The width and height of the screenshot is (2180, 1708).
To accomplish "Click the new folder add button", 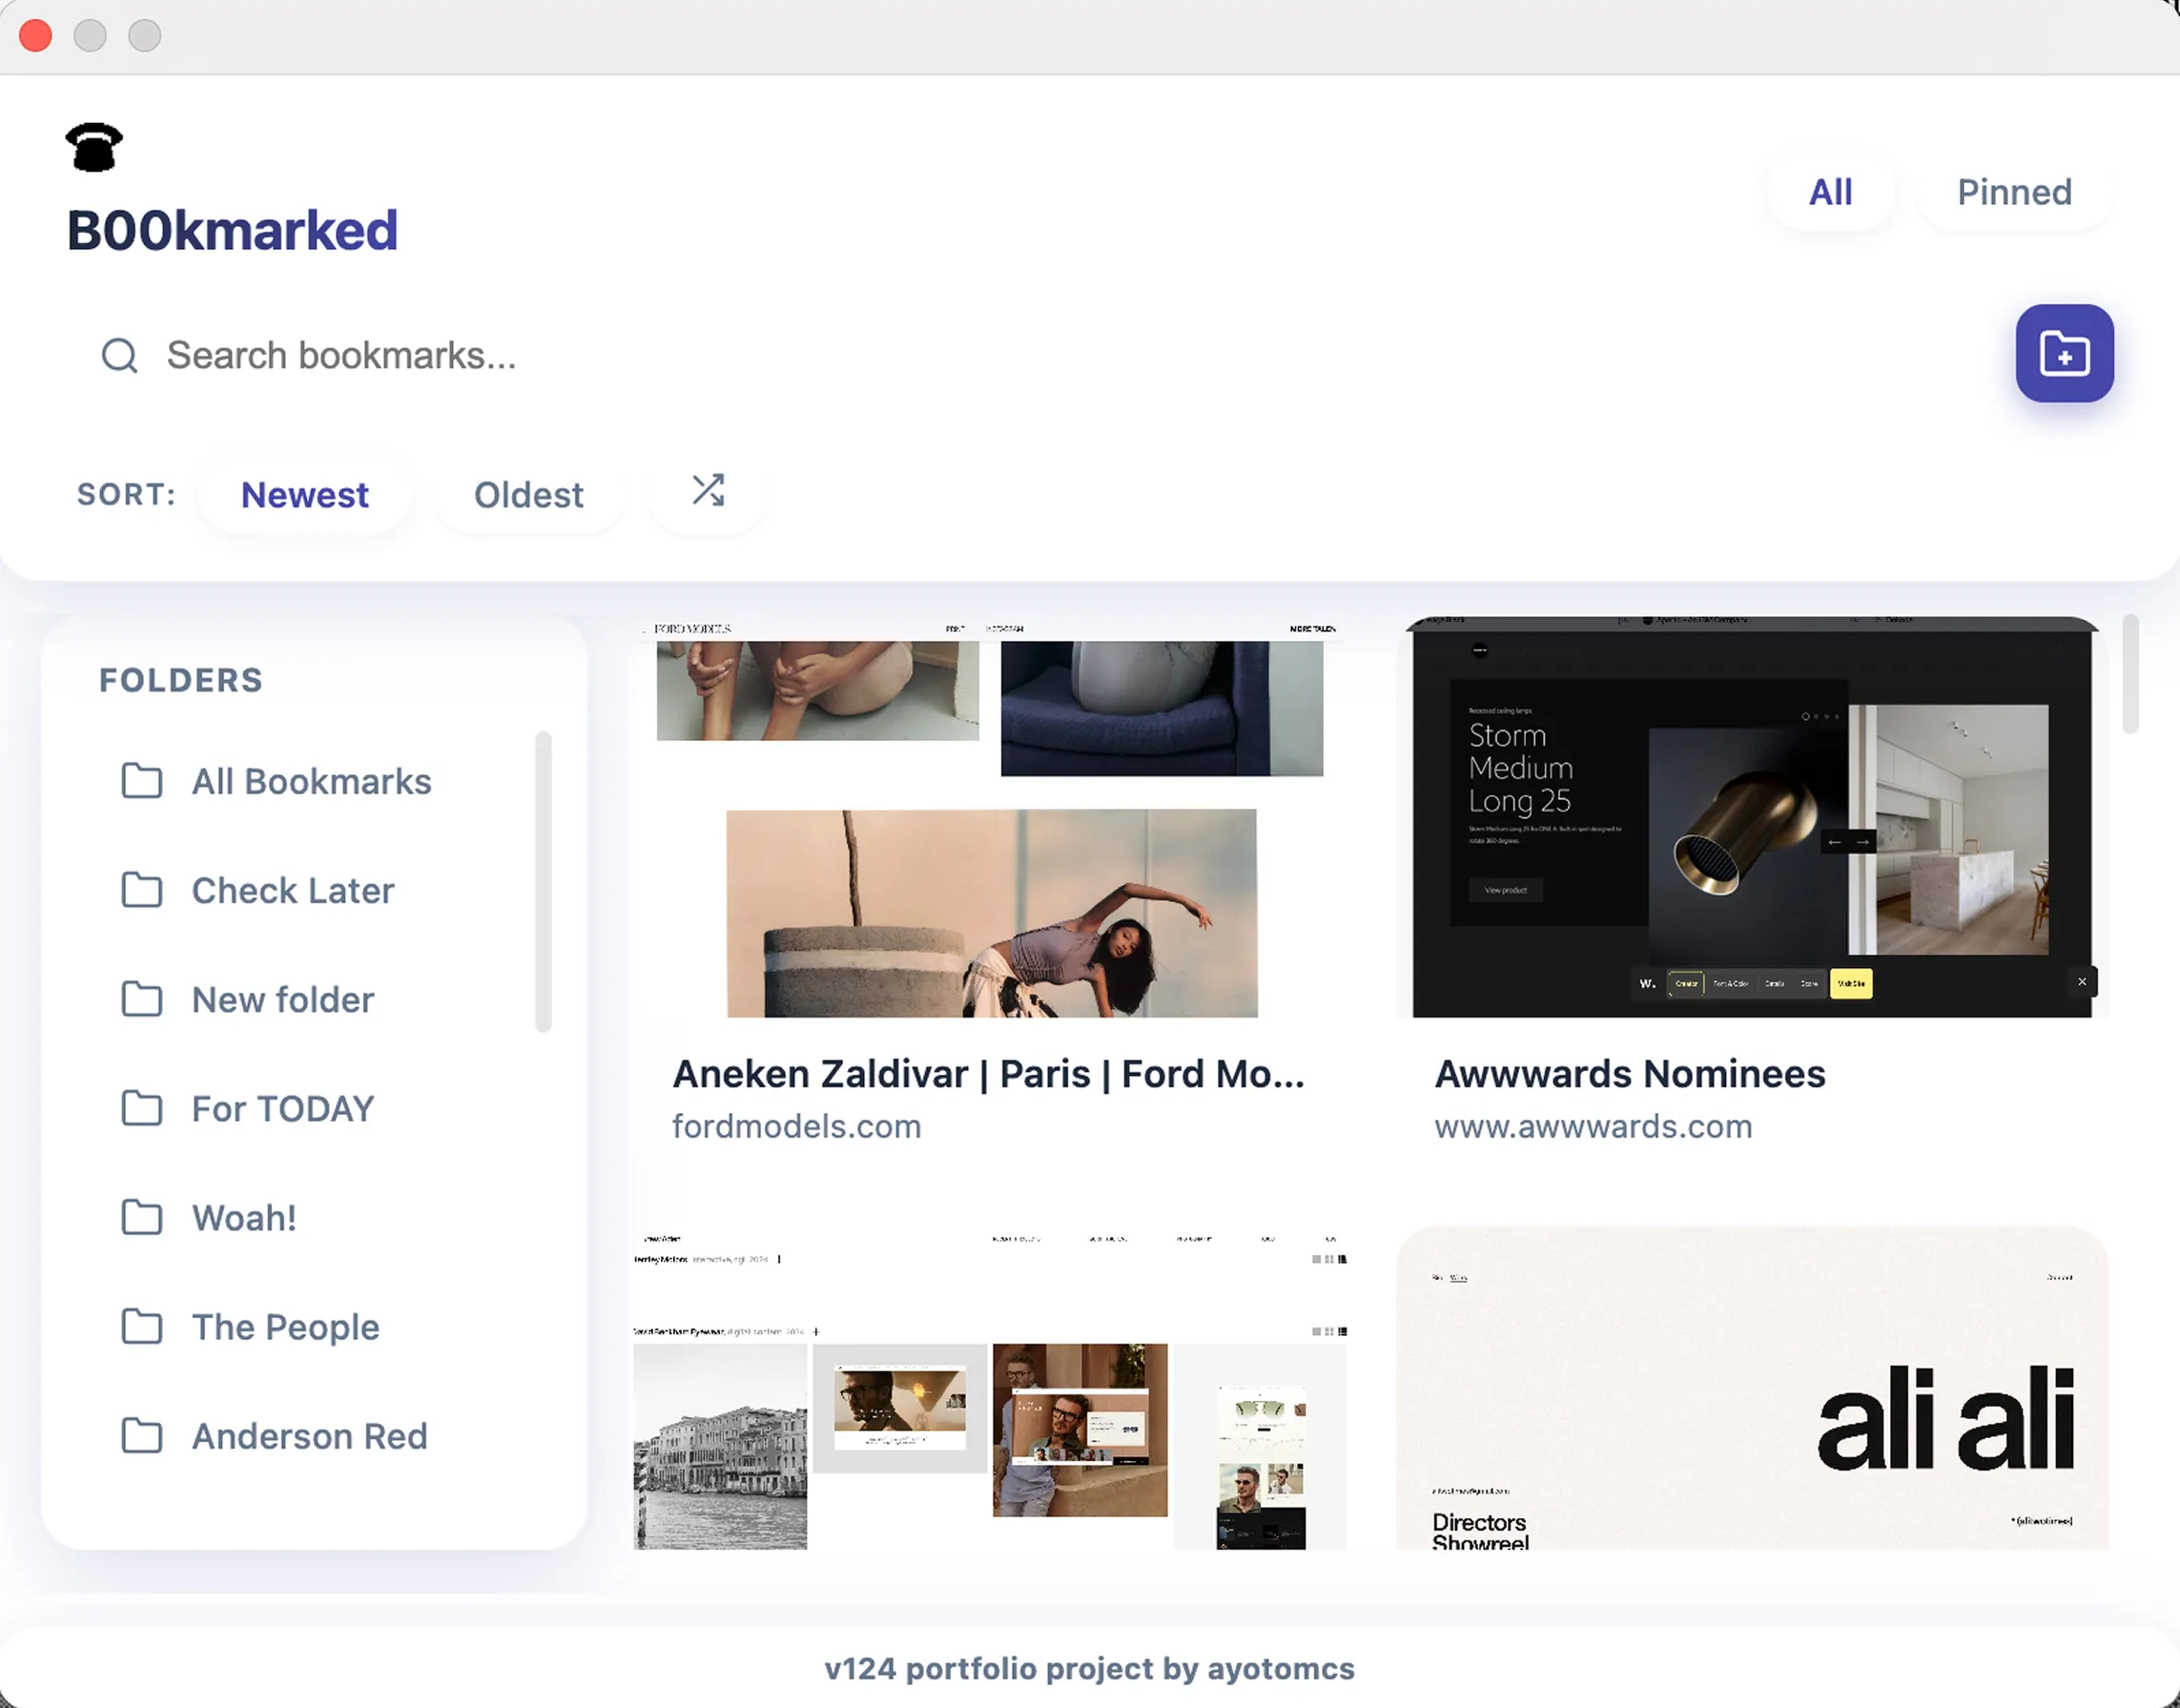I will (x=2064, y=353).
